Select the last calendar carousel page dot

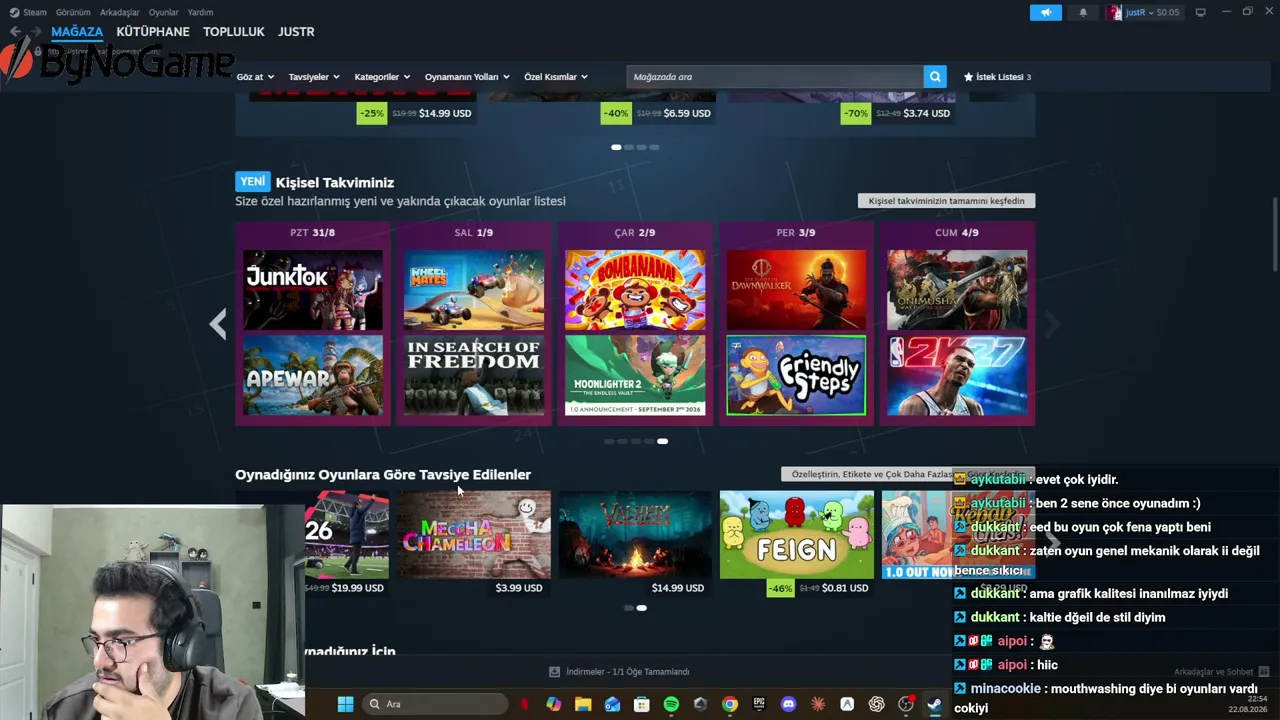662,441
